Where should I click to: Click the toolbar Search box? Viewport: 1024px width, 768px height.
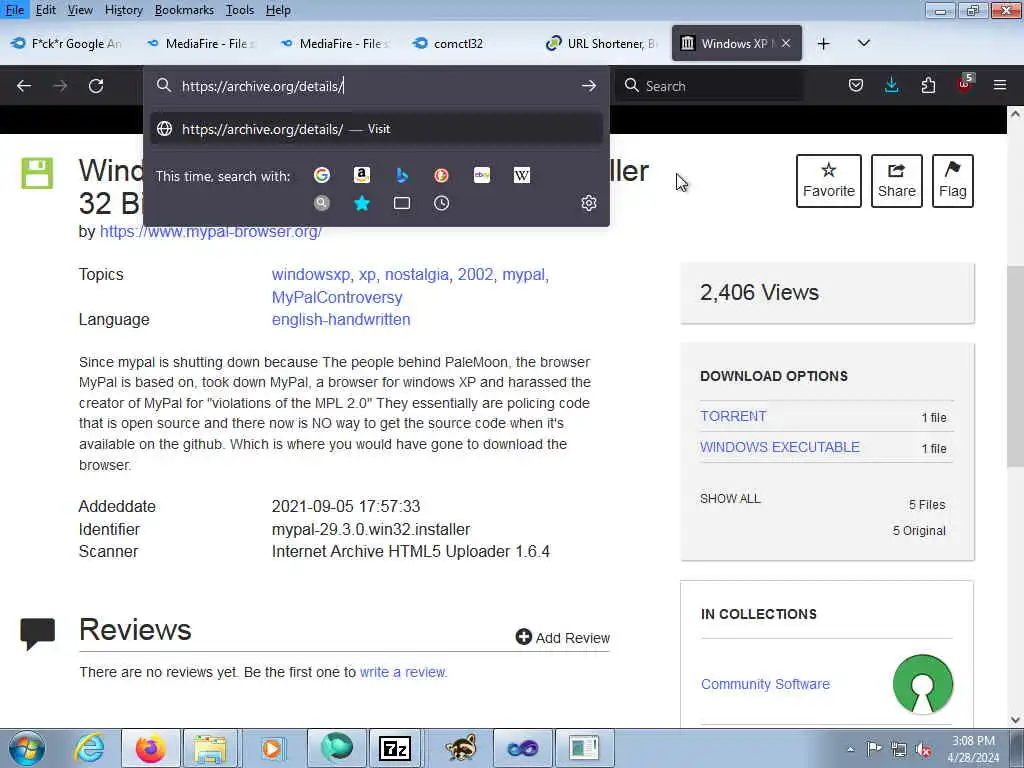709,86
